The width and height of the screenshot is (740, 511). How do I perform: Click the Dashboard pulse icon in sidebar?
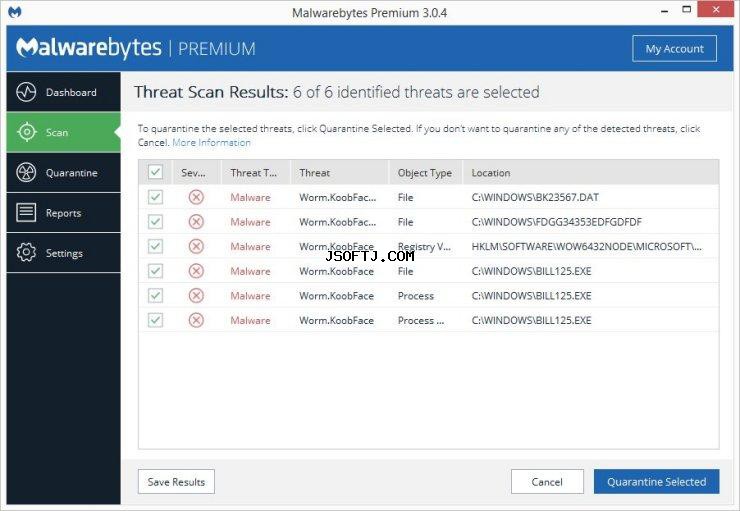tap(26, 92)
